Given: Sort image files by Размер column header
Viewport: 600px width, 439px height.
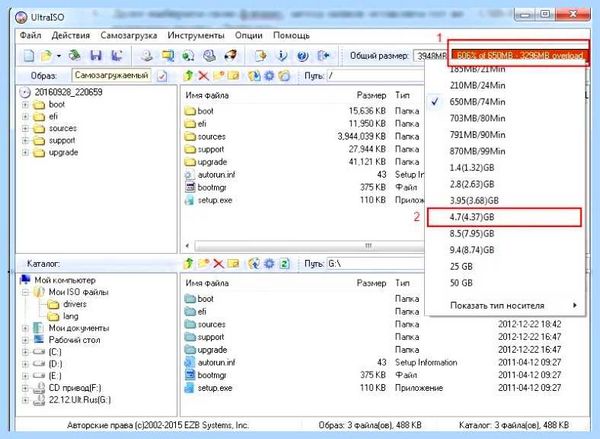Looking at the screenshot, I should pos(370,95).
